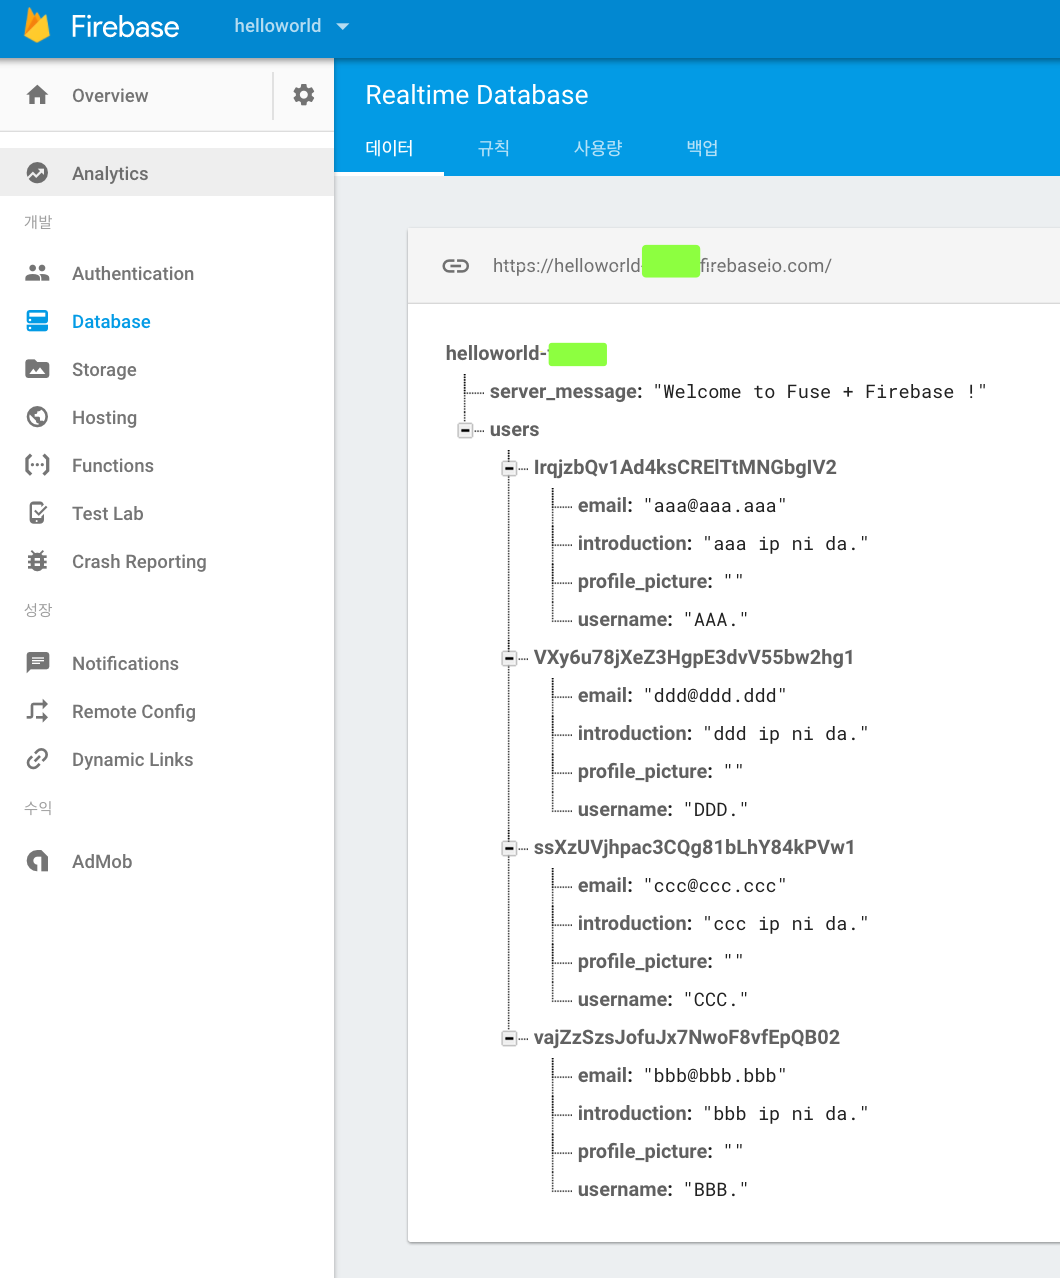Click the username value "AAA."
This screenshot has width=1060, height=1278.
[x=716, y=620]
